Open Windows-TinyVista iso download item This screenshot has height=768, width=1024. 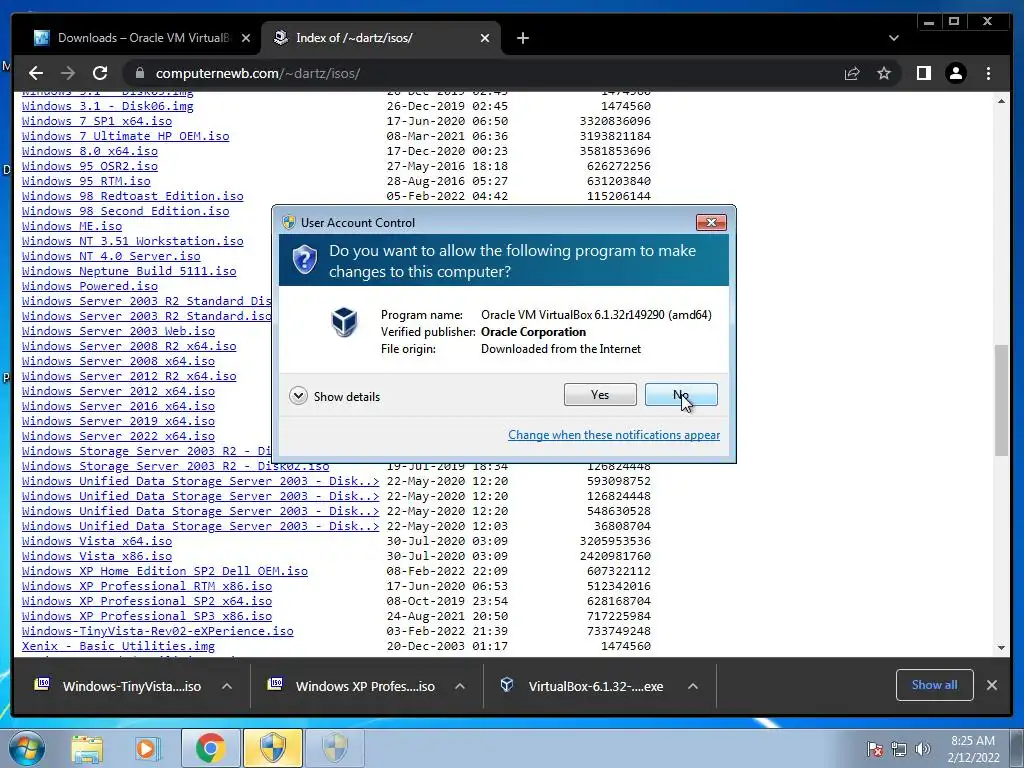point(119,686)
